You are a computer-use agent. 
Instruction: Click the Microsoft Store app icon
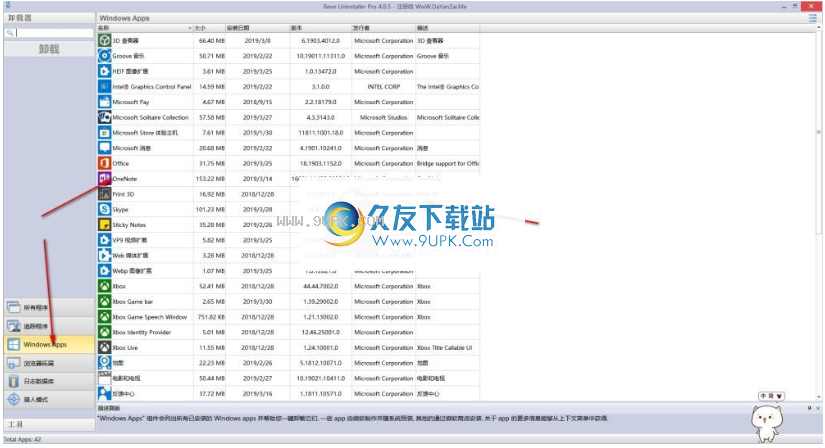[x=105, y=133]
